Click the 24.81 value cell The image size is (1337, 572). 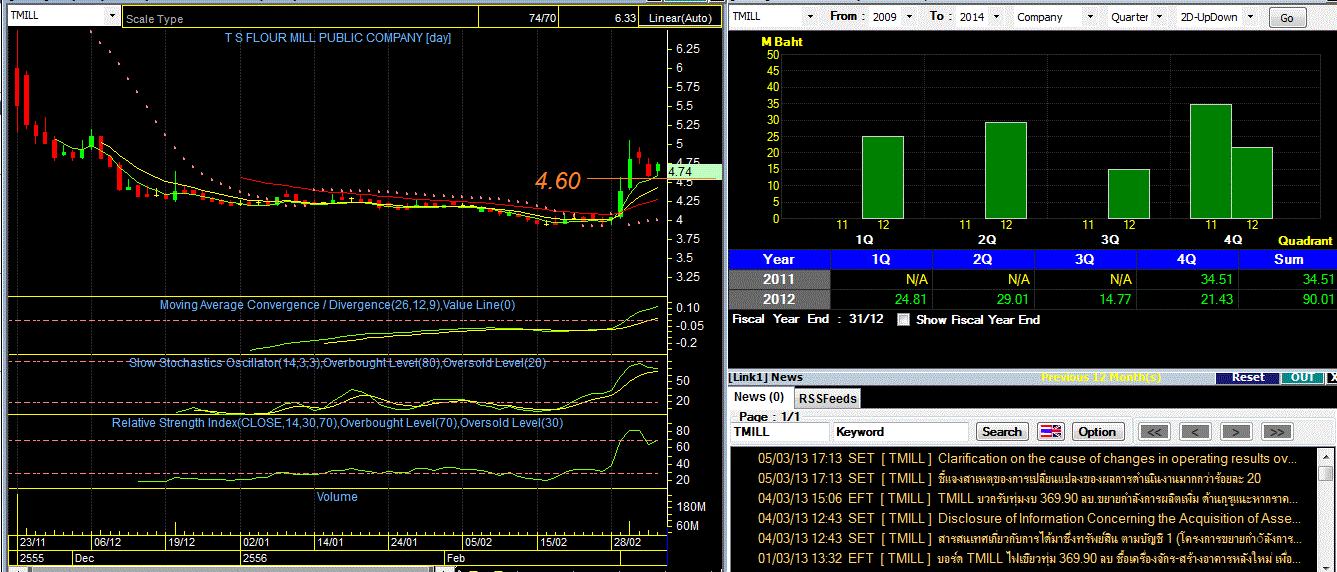coord(881,299)
